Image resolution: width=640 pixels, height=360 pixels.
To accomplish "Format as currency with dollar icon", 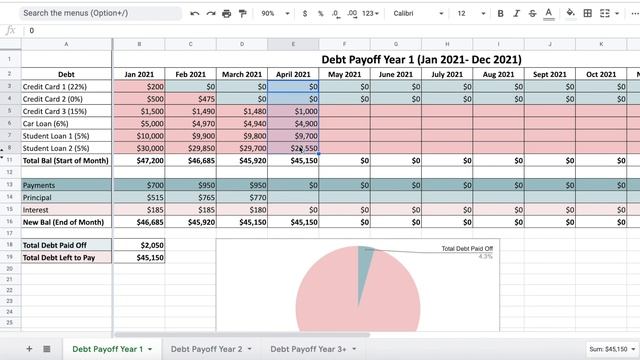I will tap(304, 13).
